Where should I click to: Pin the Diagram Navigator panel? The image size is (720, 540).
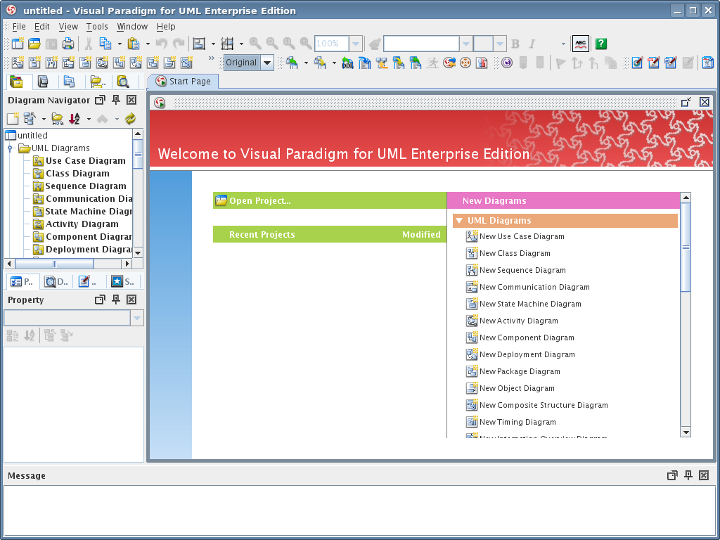(x=116, y=100)
